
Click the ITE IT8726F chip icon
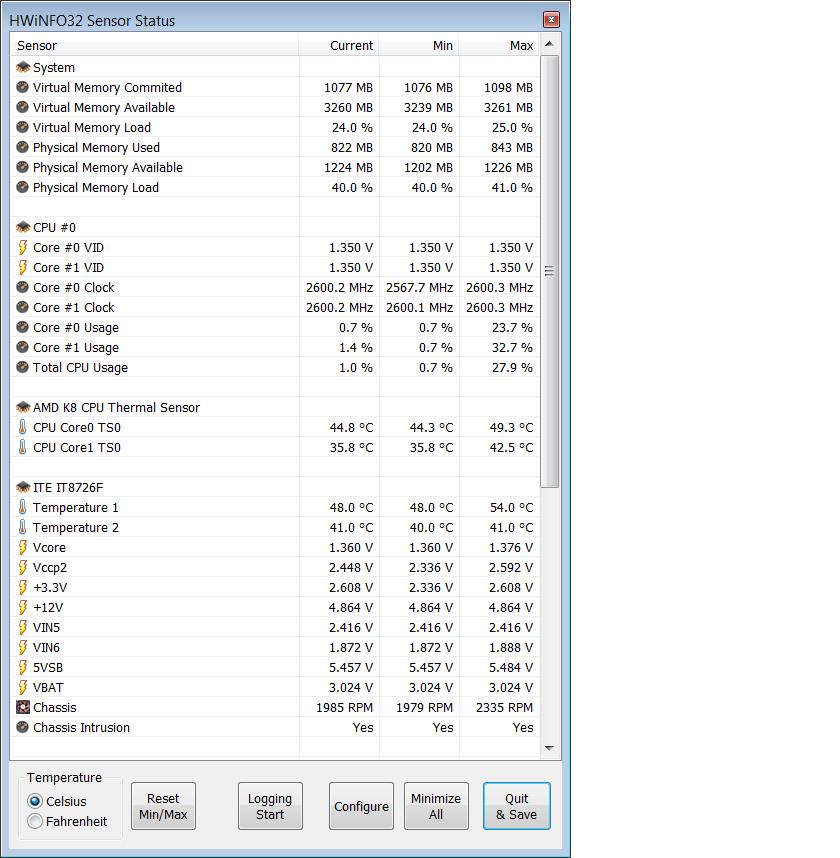coord(22,487)
